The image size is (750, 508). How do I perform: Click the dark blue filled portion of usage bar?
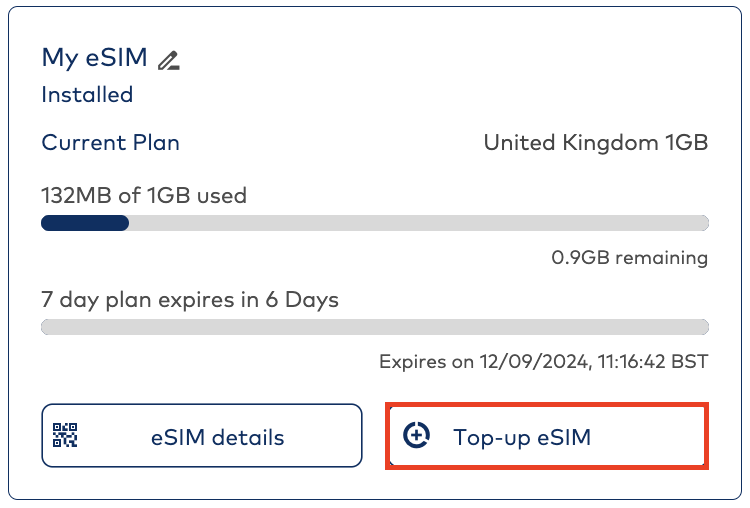coord(84,223)
